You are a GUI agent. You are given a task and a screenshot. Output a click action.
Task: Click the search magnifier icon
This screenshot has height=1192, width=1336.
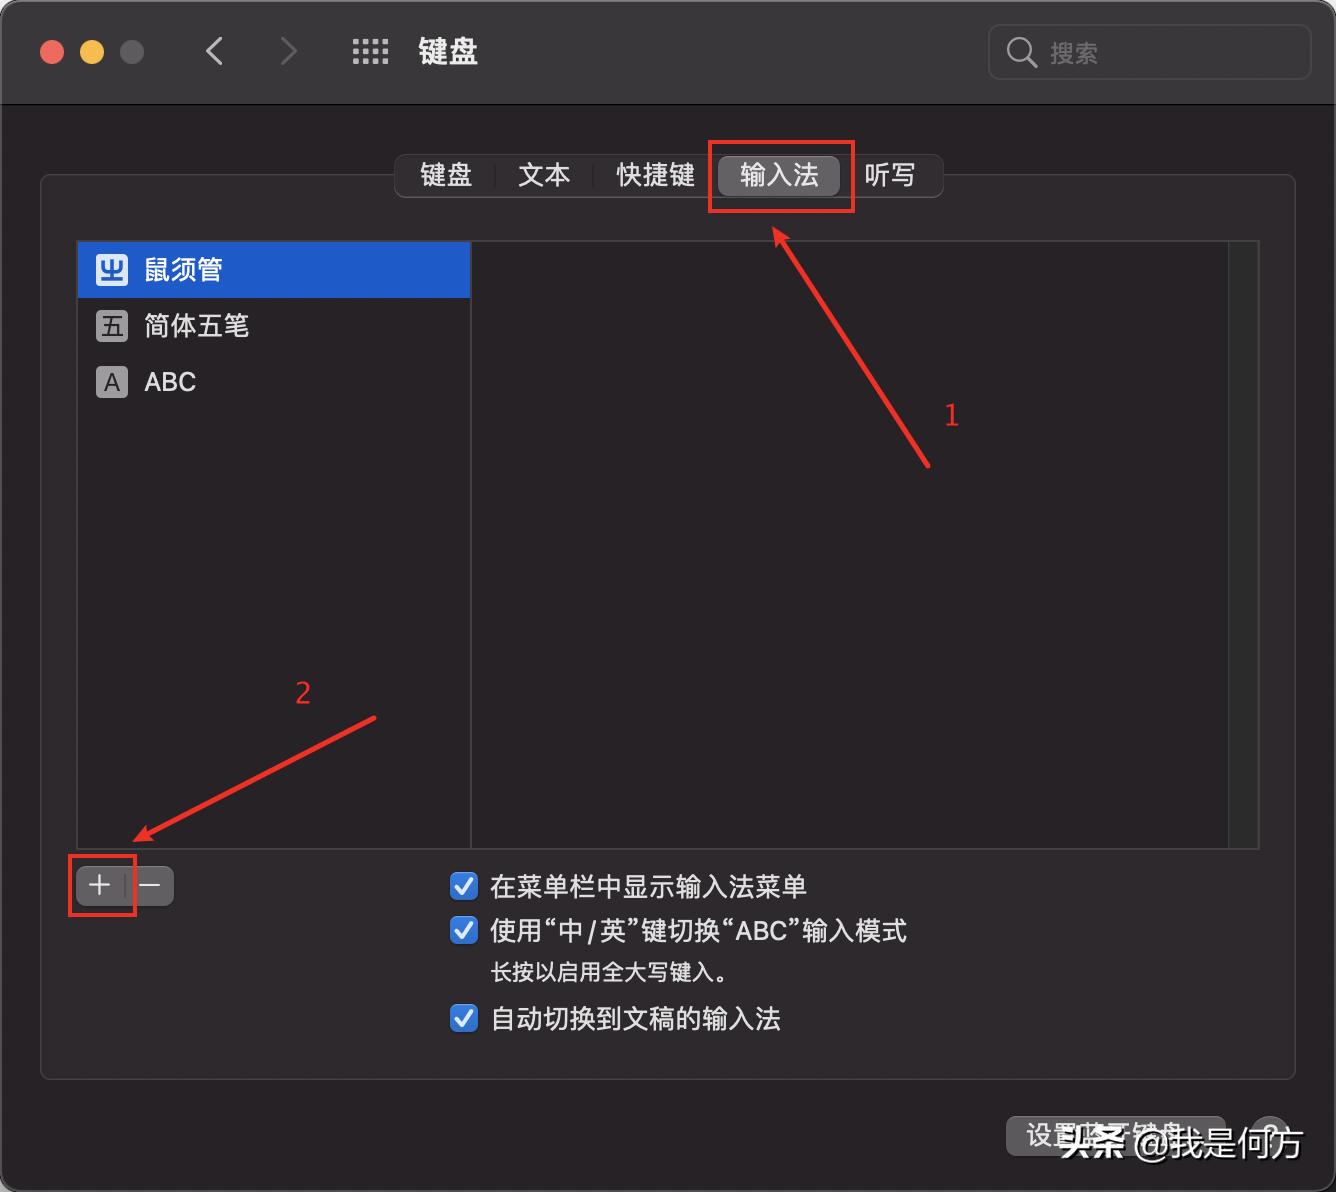[1020, 52]
